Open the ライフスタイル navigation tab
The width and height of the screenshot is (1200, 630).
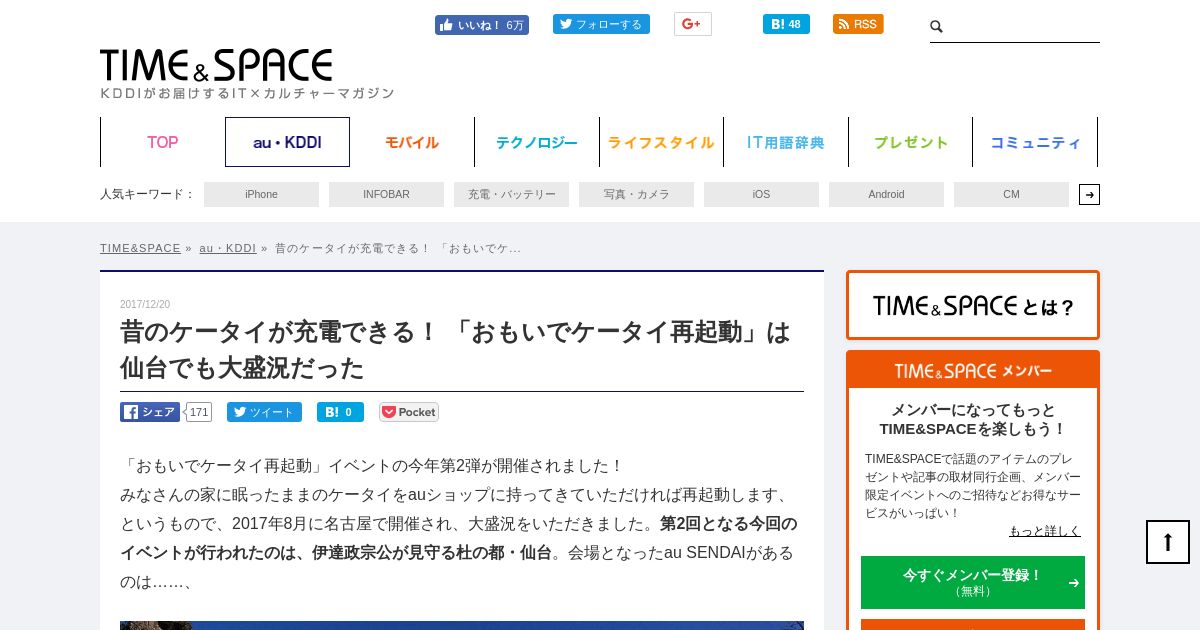pos(661,142)
